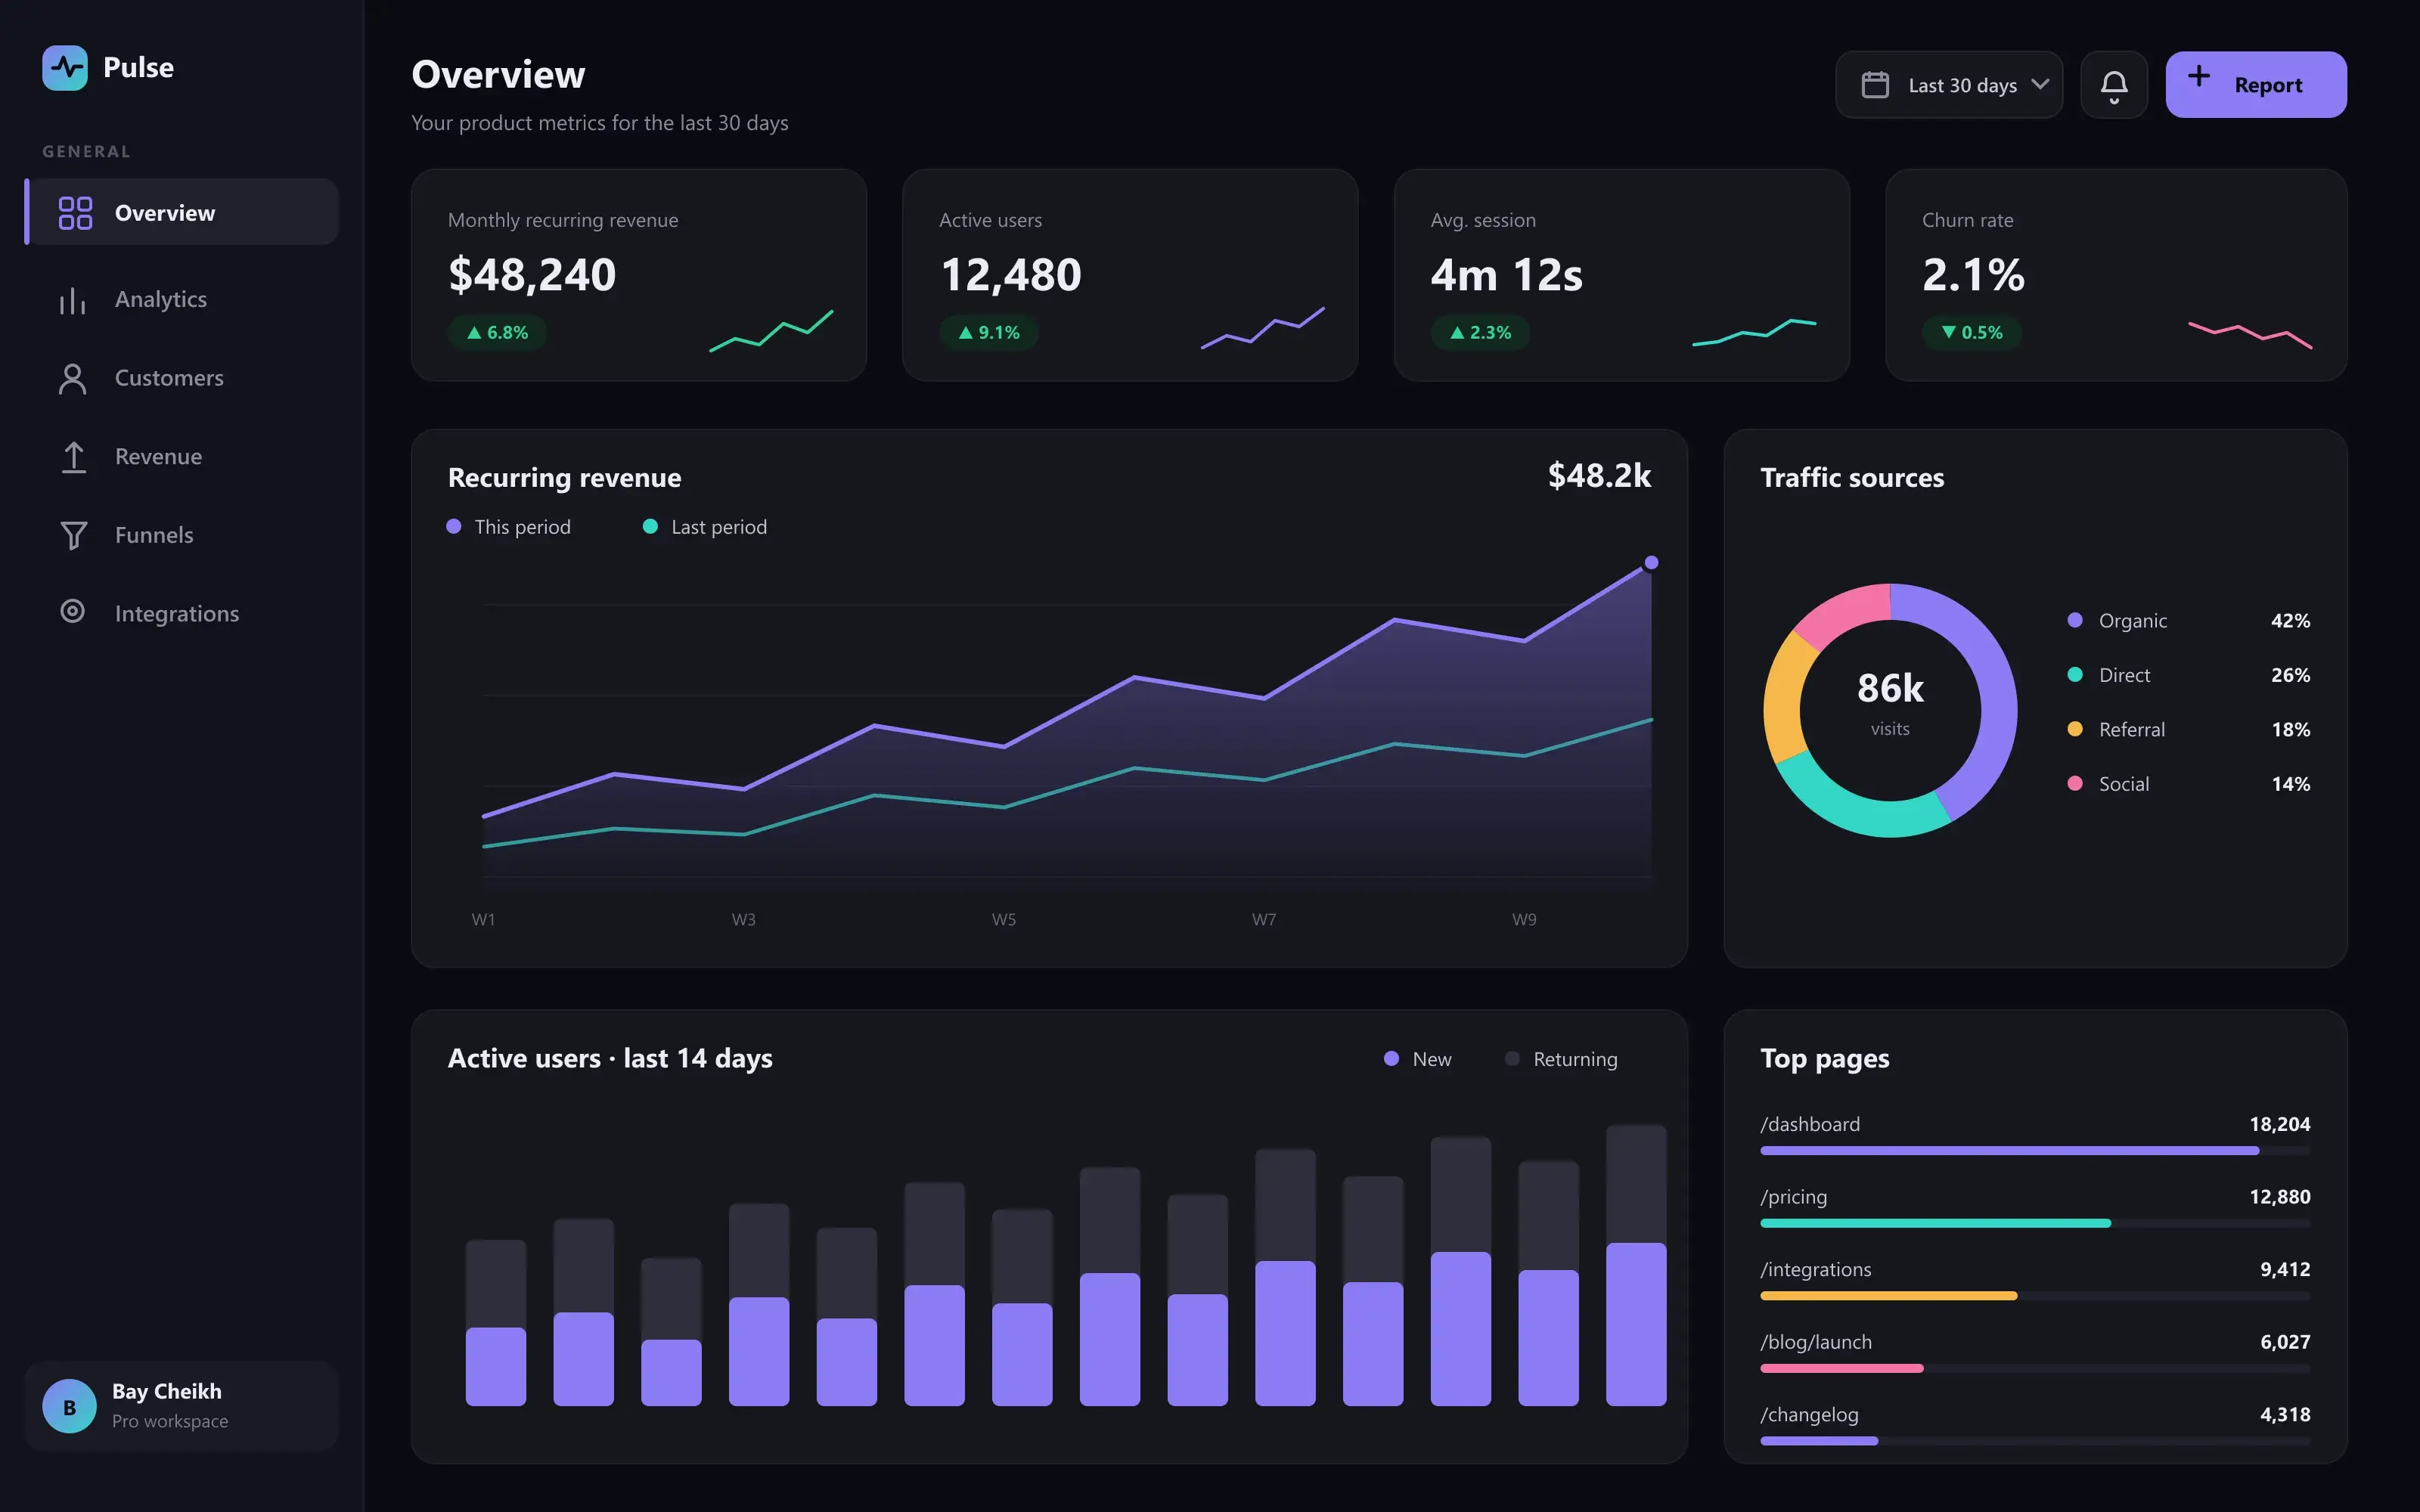Click the W9 axis label
Viewport: 2420px width, 1512px height.
[1524, 919]
